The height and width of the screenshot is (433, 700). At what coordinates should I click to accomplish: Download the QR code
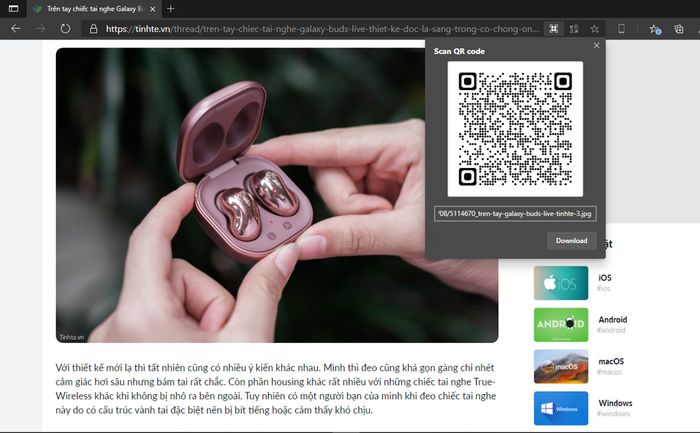[x=571, y=241]
